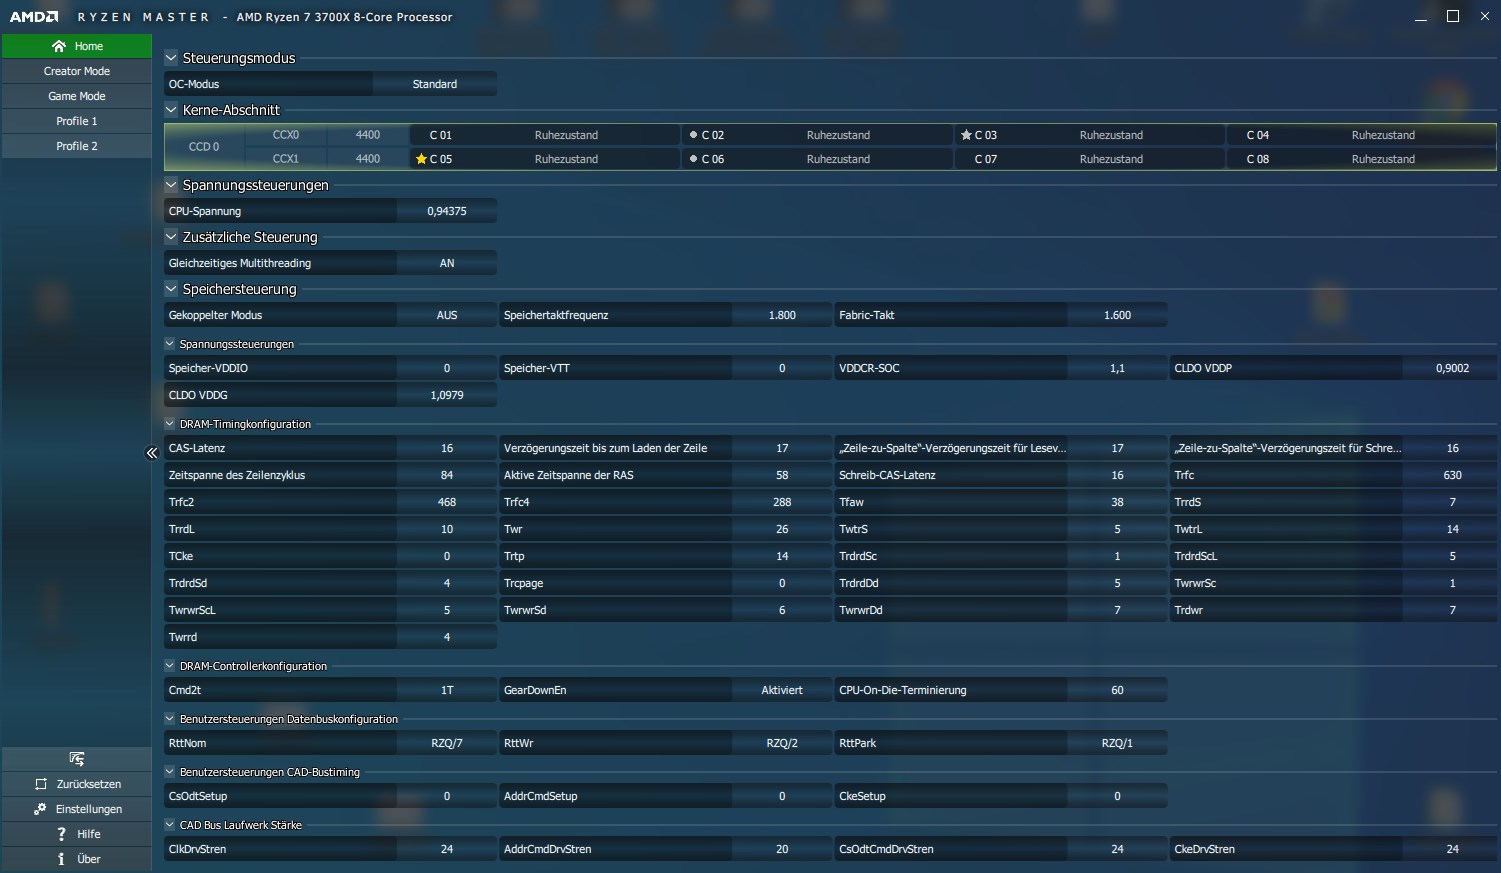Click the Gleichzeitiges Multithreading AN value
This screenshot has height=873, width=1501.
(447, 263)
